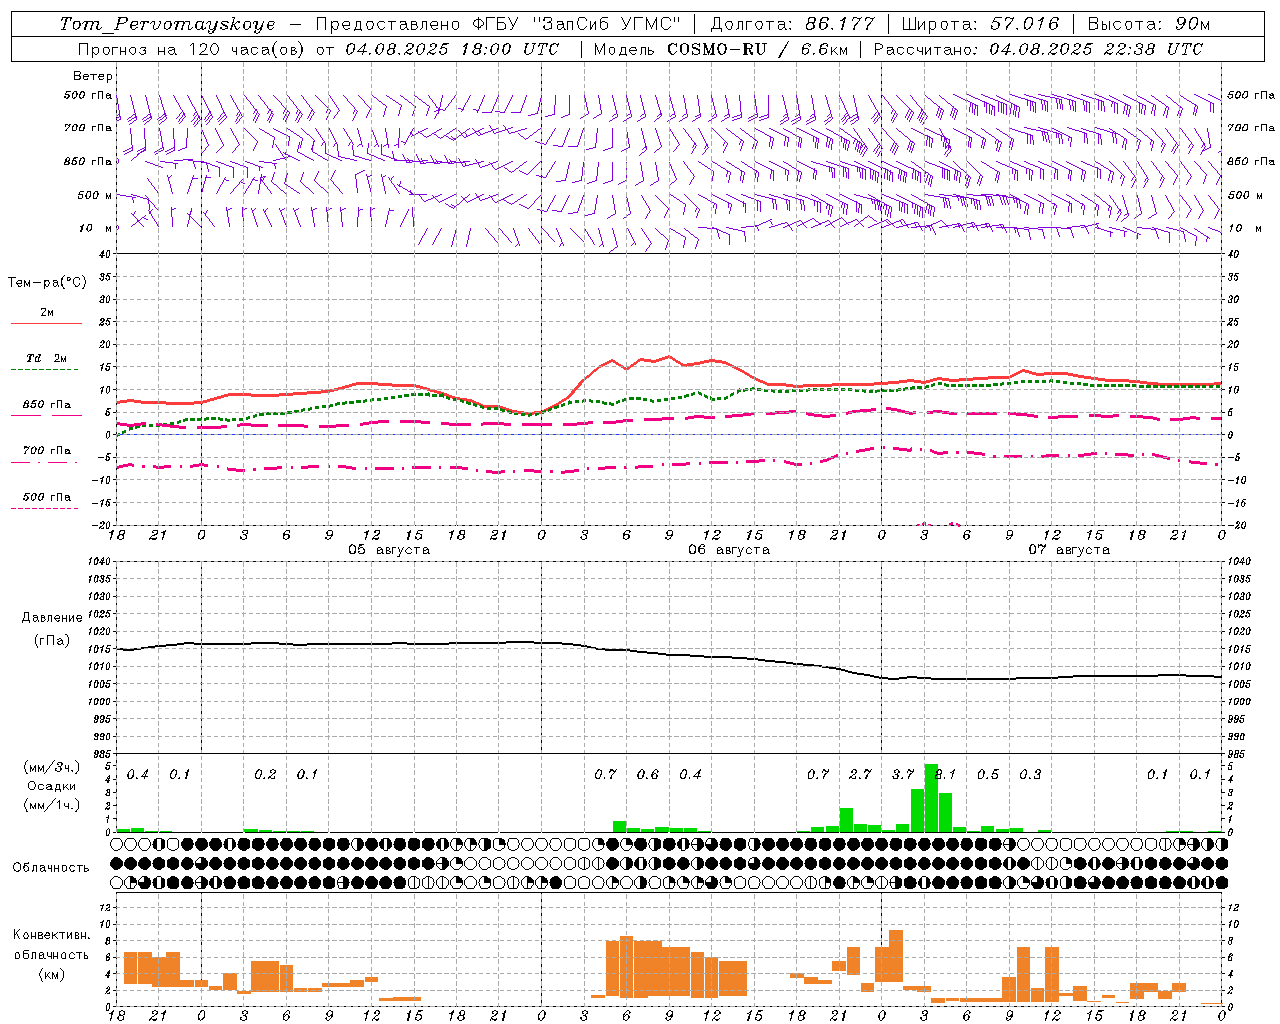Click the computed time "Рассчитано: 04.08.2025 22:38 UTC"

coord(1038,49)
